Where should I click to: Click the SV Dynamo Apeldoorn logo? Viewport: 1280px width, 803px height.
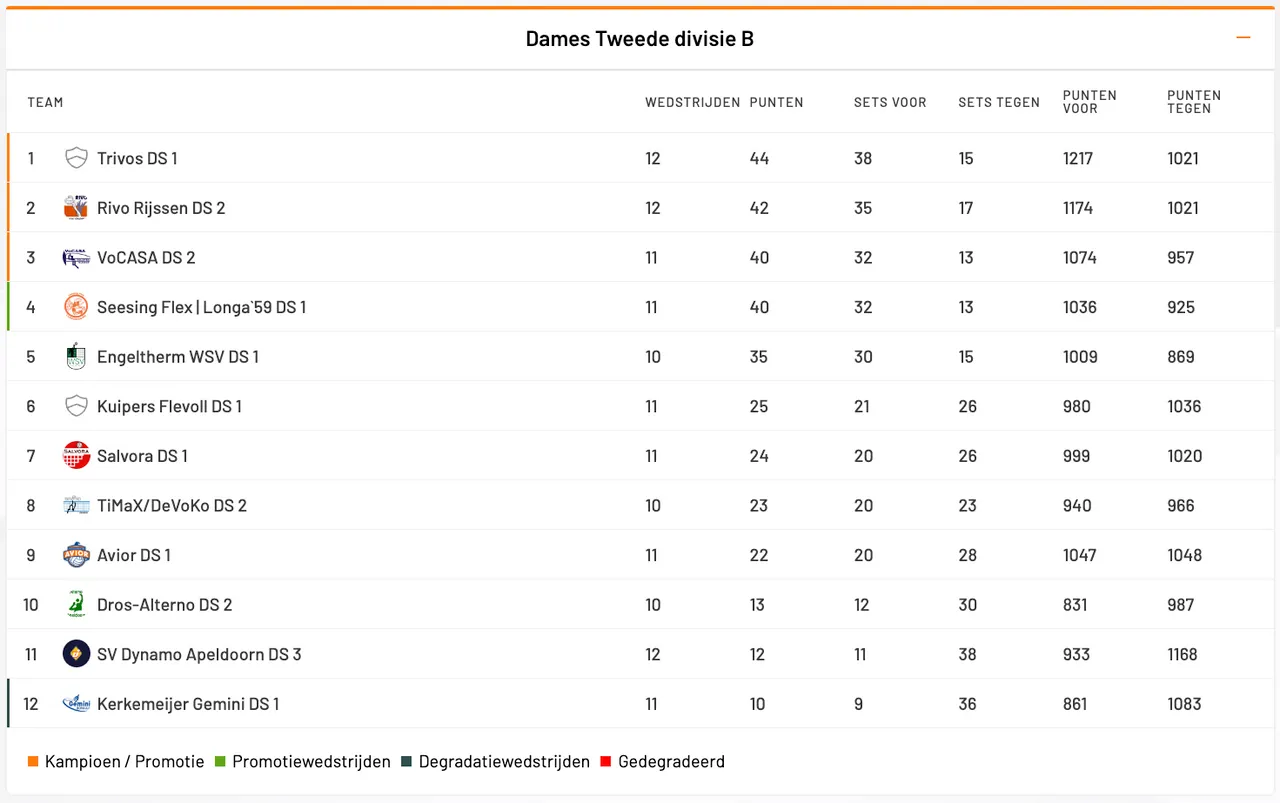[x=76, y=654]
